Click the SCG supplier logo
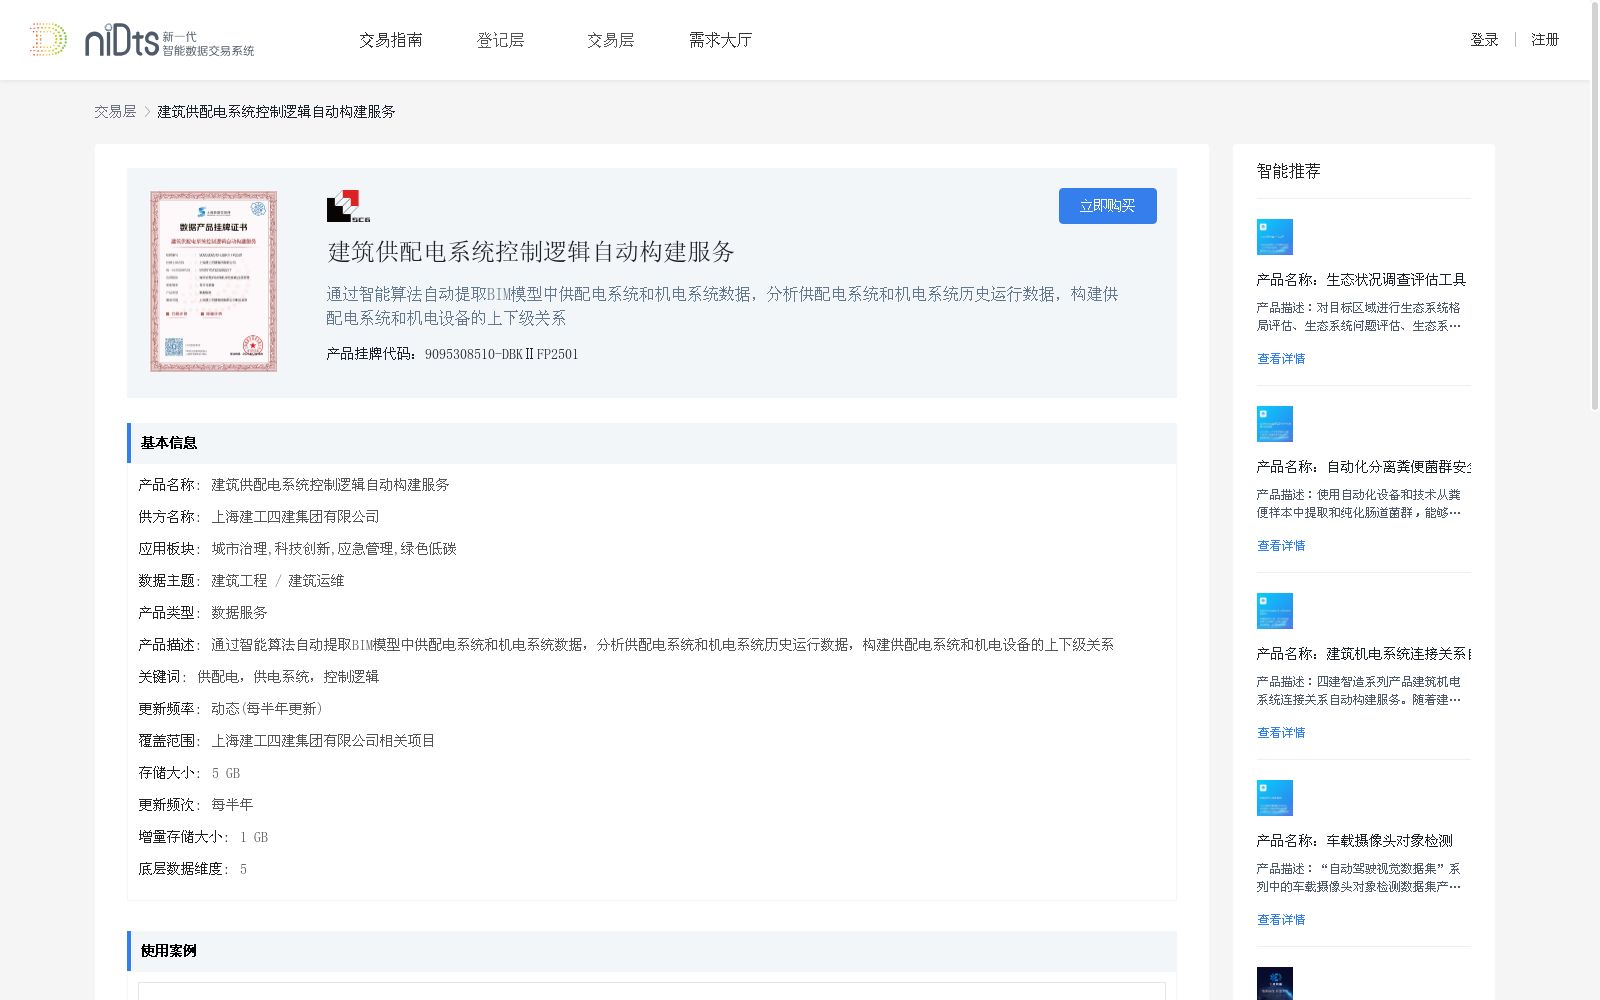This screenshot has width=1600, height=1000. 348,206
